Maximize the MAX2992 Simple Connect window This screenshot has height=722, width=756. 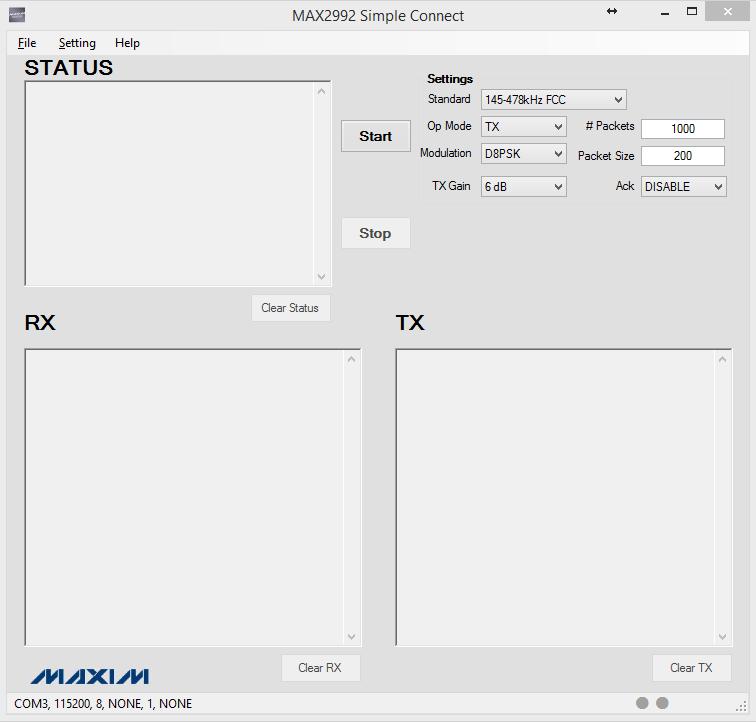click(692, 12)
